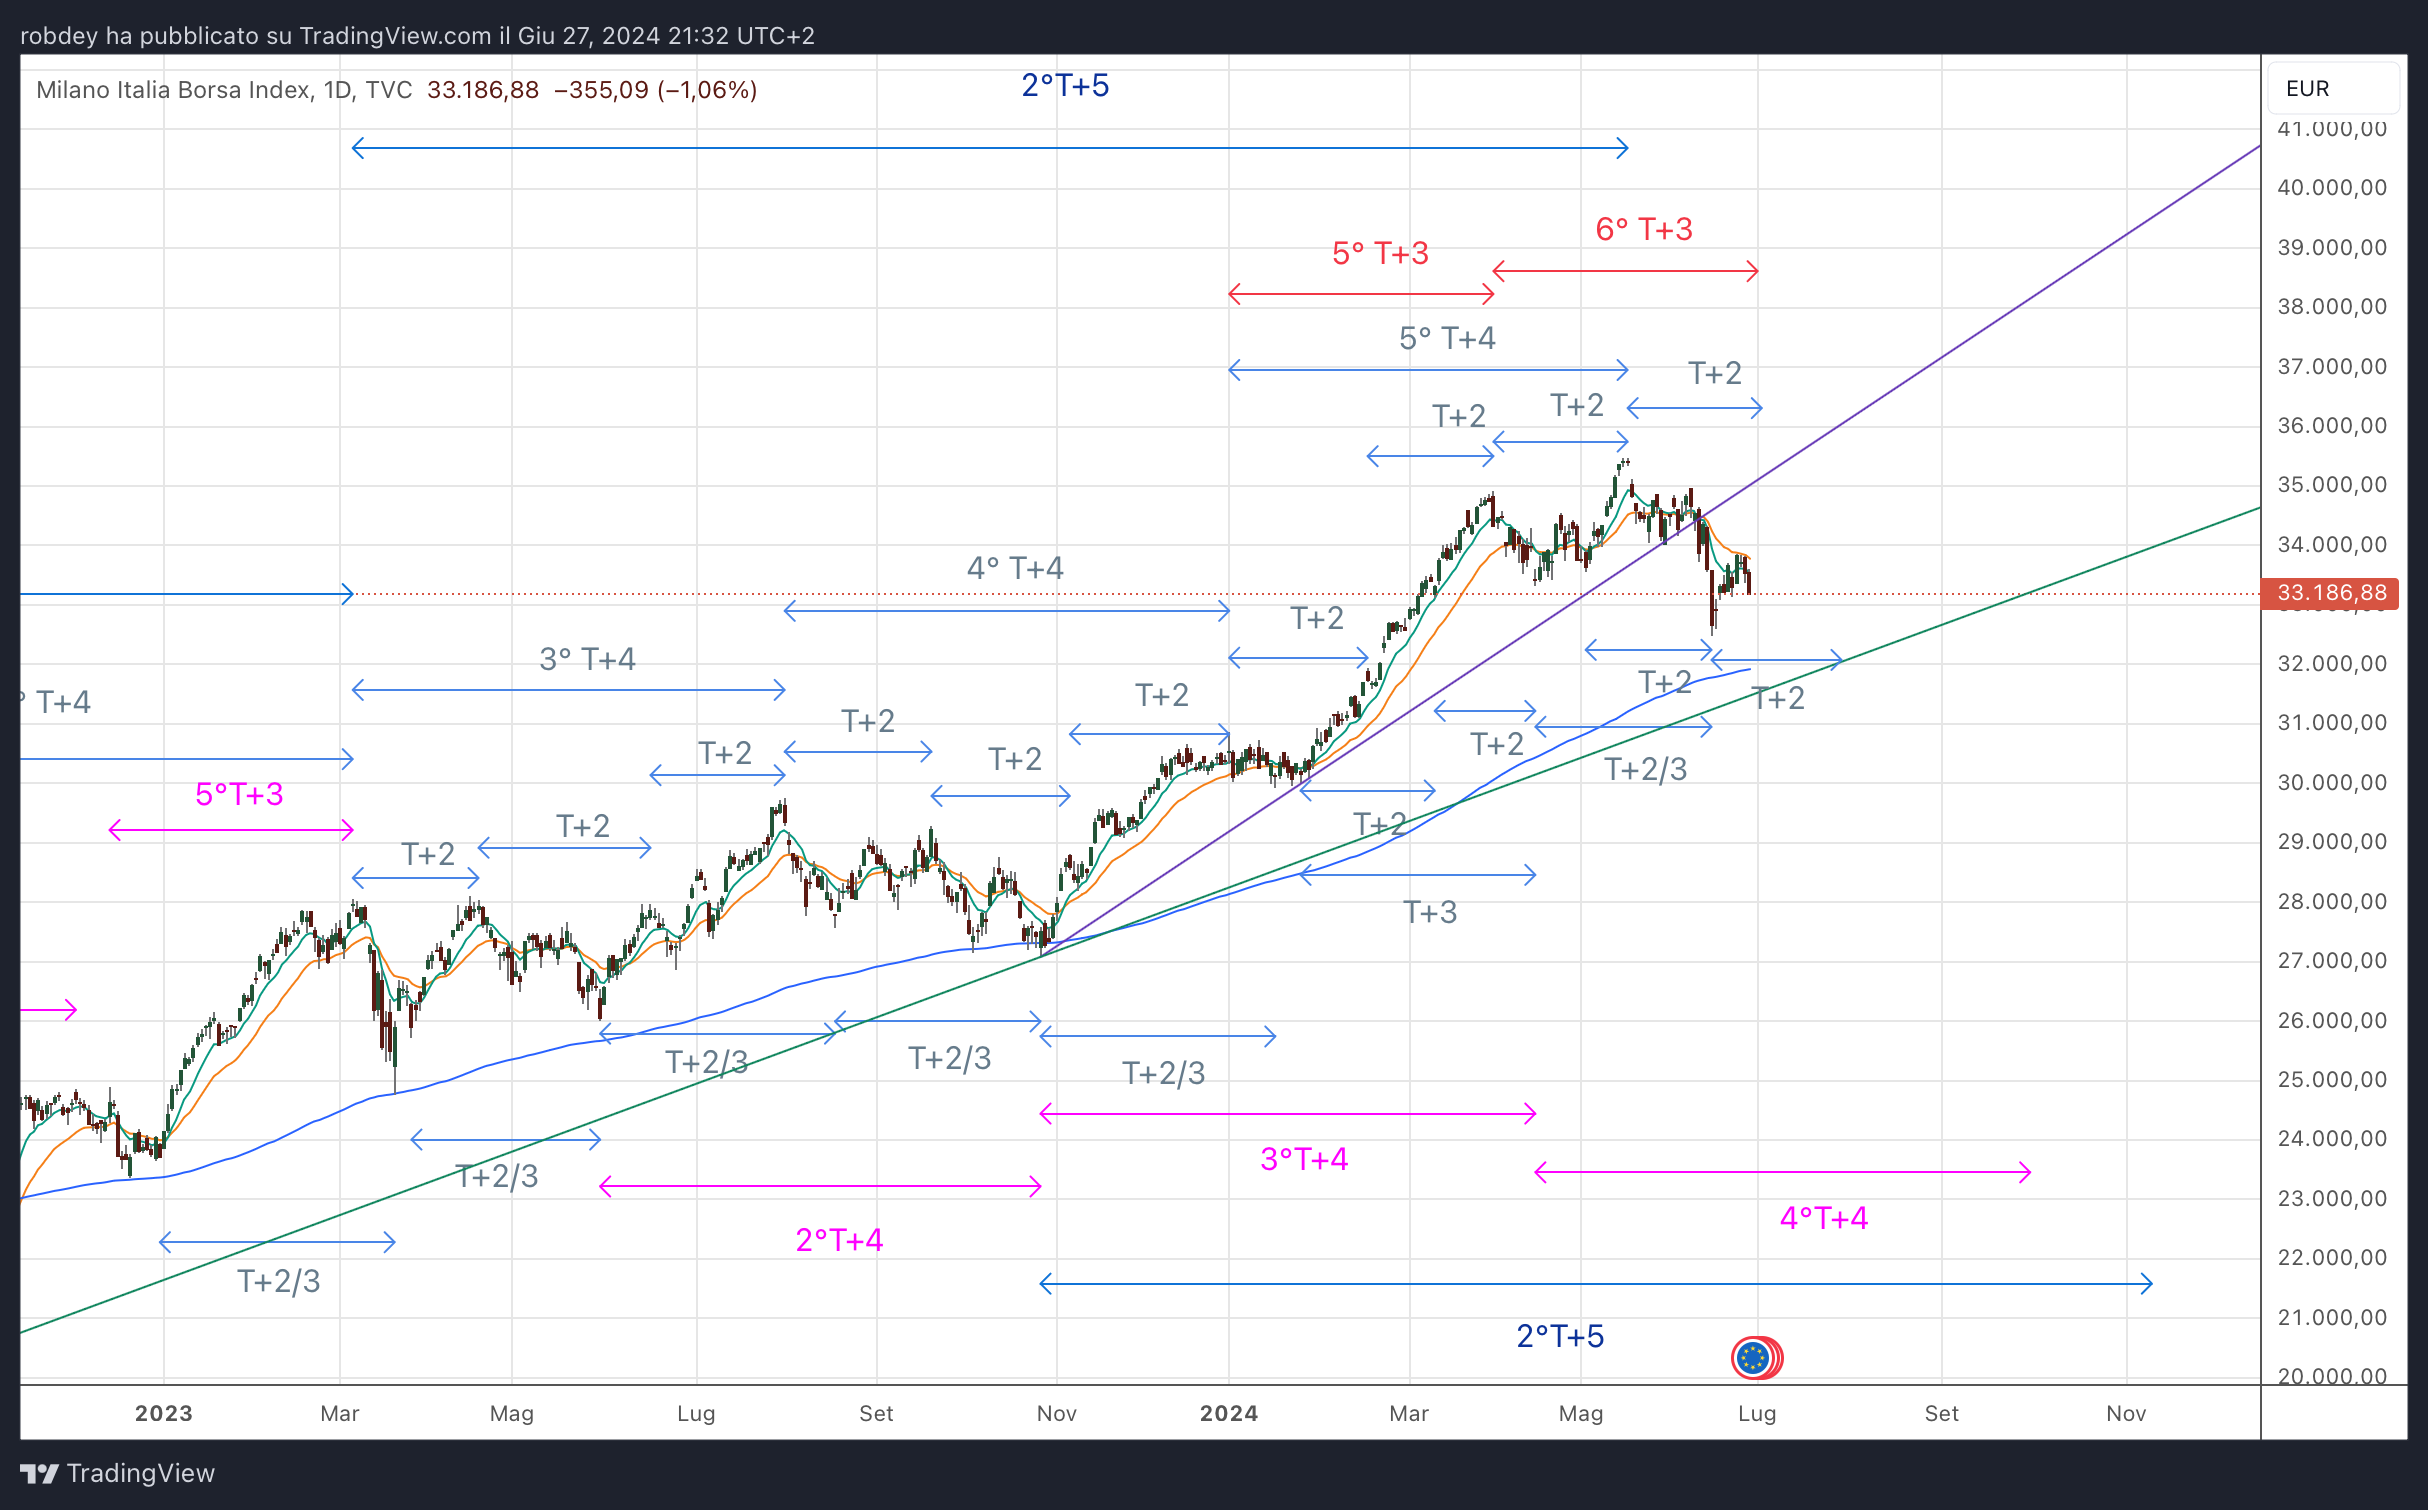Click the Set label before 2024
This screenshot has height=1510, width=2428.
tap(876, 1414)
